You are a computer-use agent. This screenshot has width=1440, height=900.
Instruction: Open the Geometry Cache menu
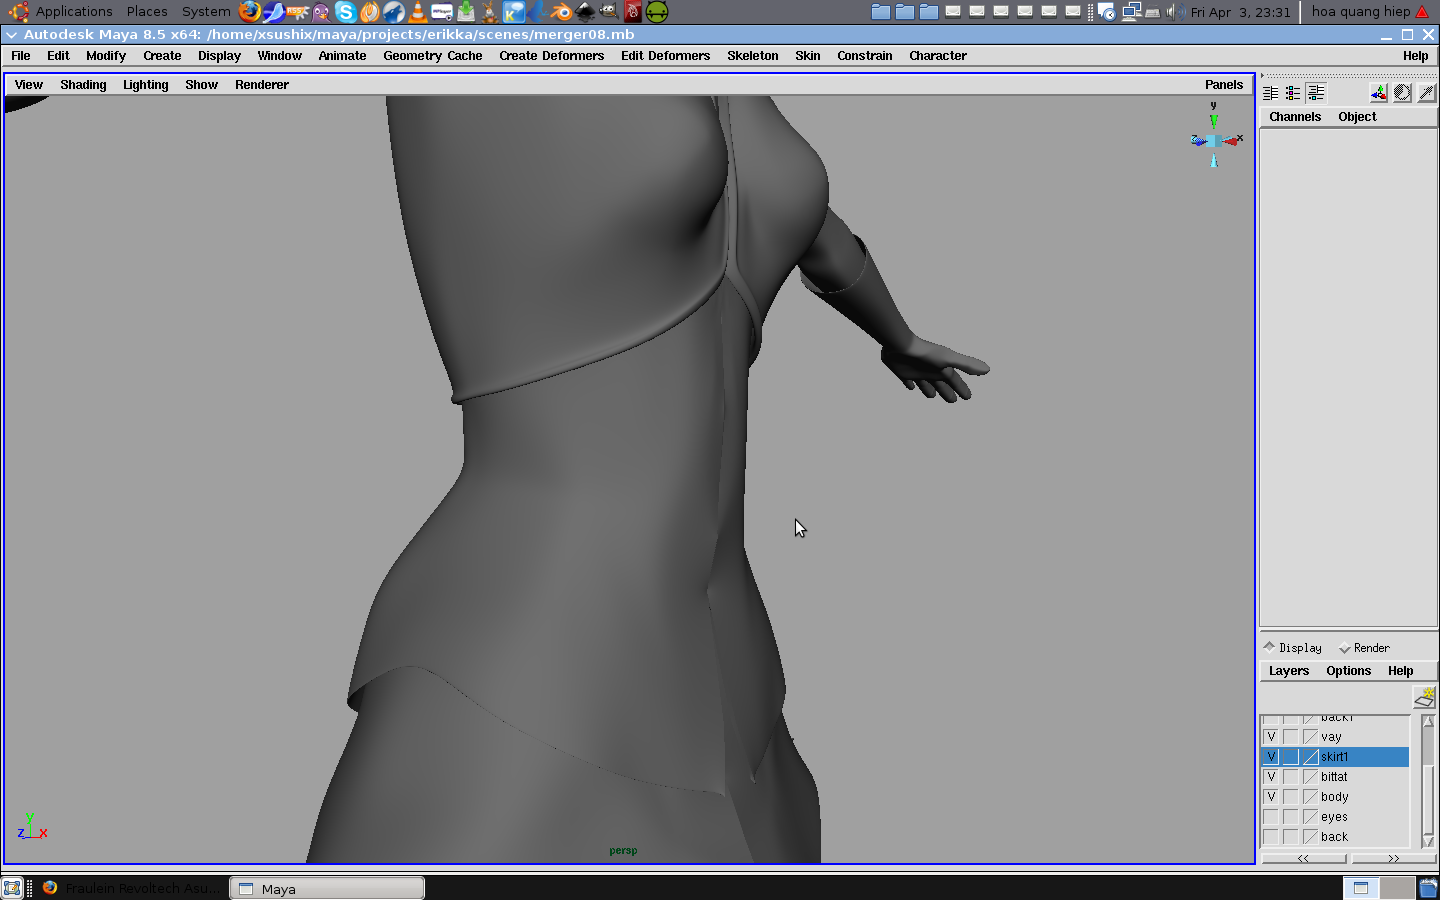point(433,56)
